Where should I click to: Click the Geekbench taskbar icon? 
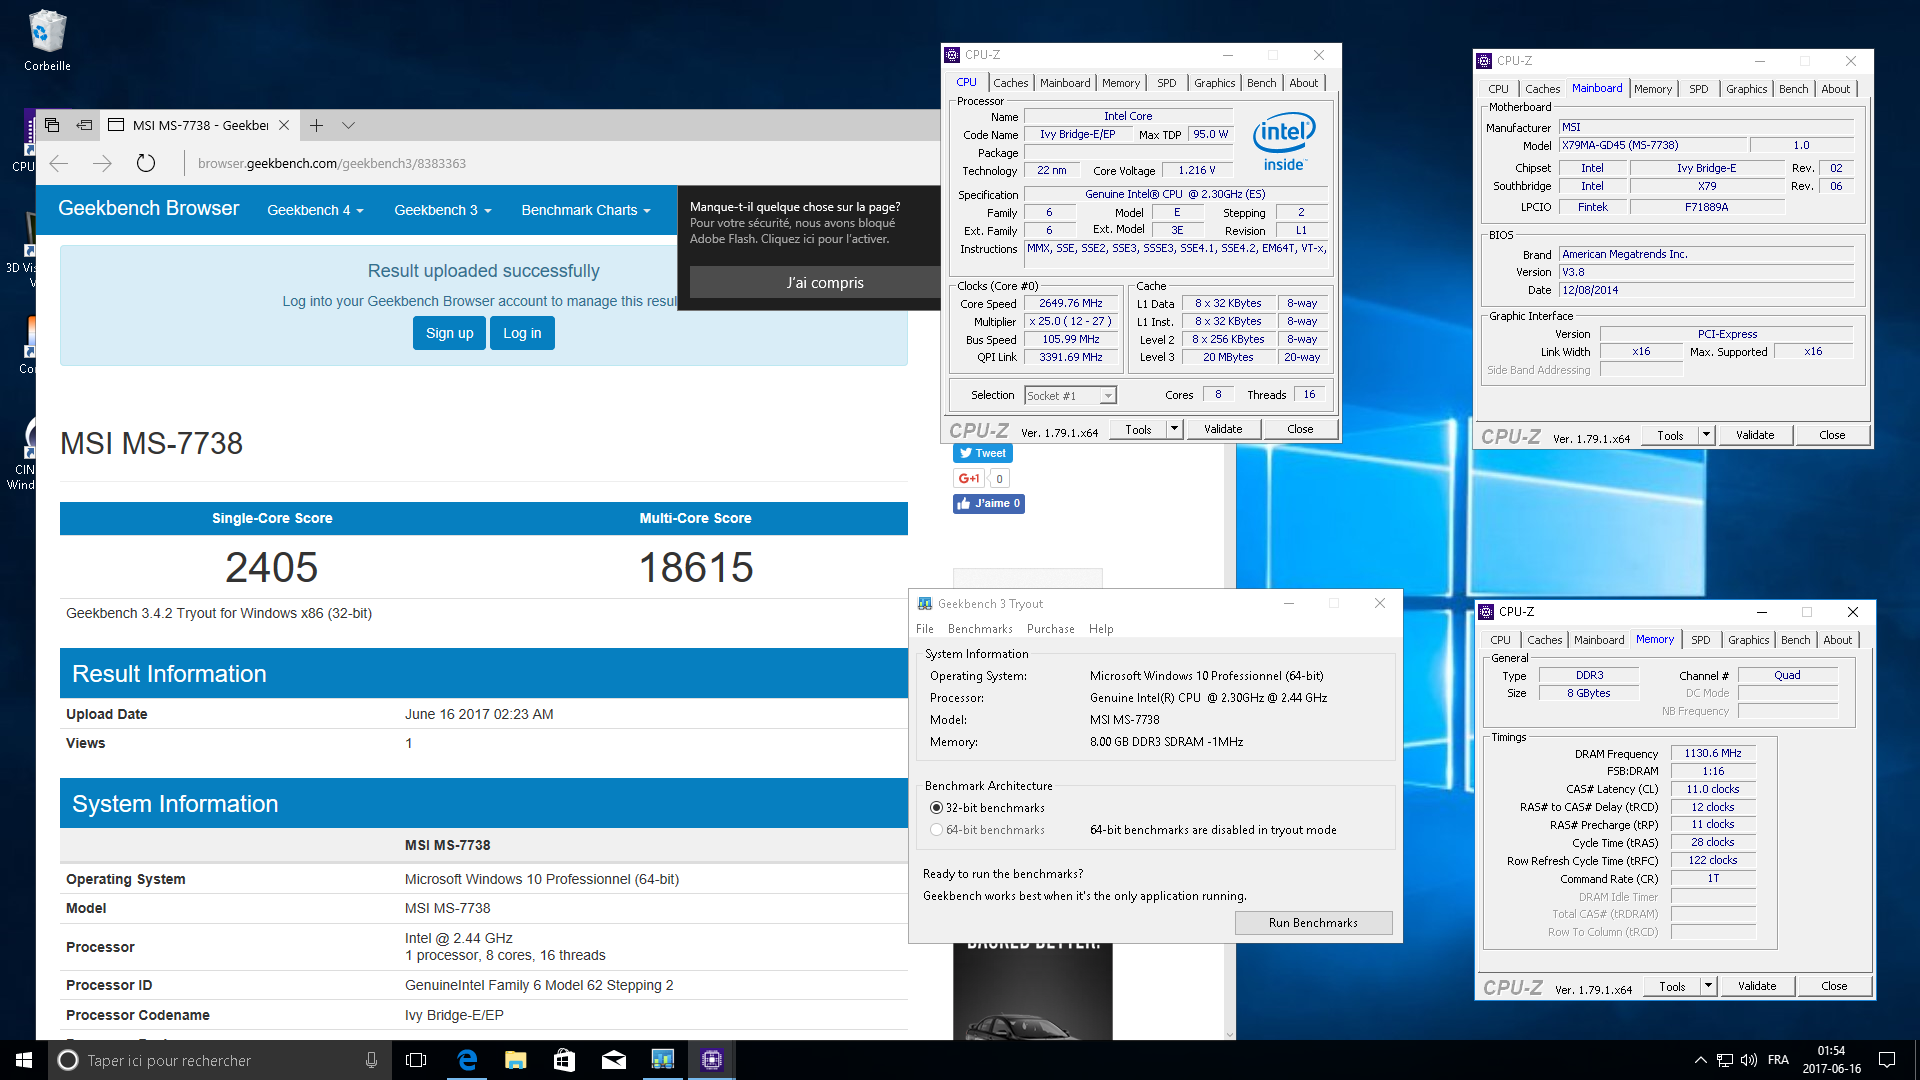click(663, 1060)
